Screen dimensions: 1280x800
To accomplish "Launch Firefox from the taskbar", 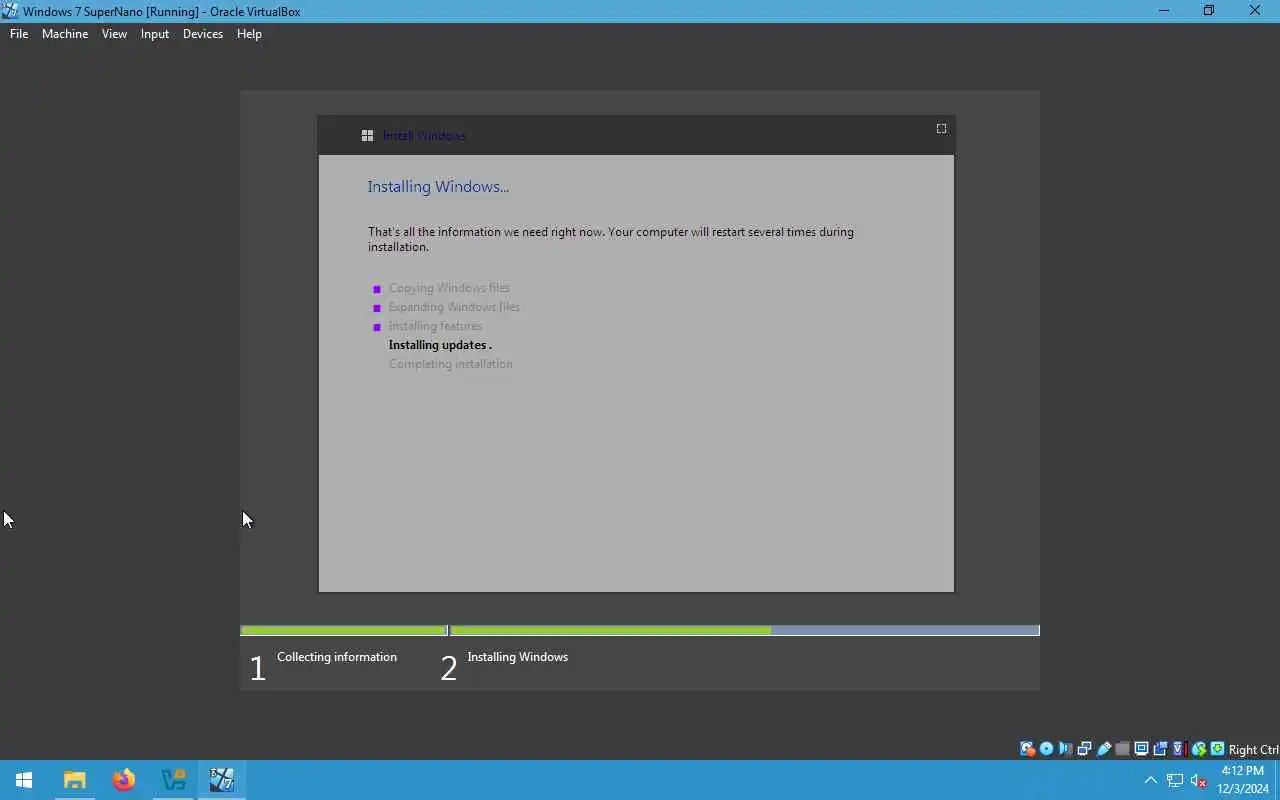I will [124, 780].
